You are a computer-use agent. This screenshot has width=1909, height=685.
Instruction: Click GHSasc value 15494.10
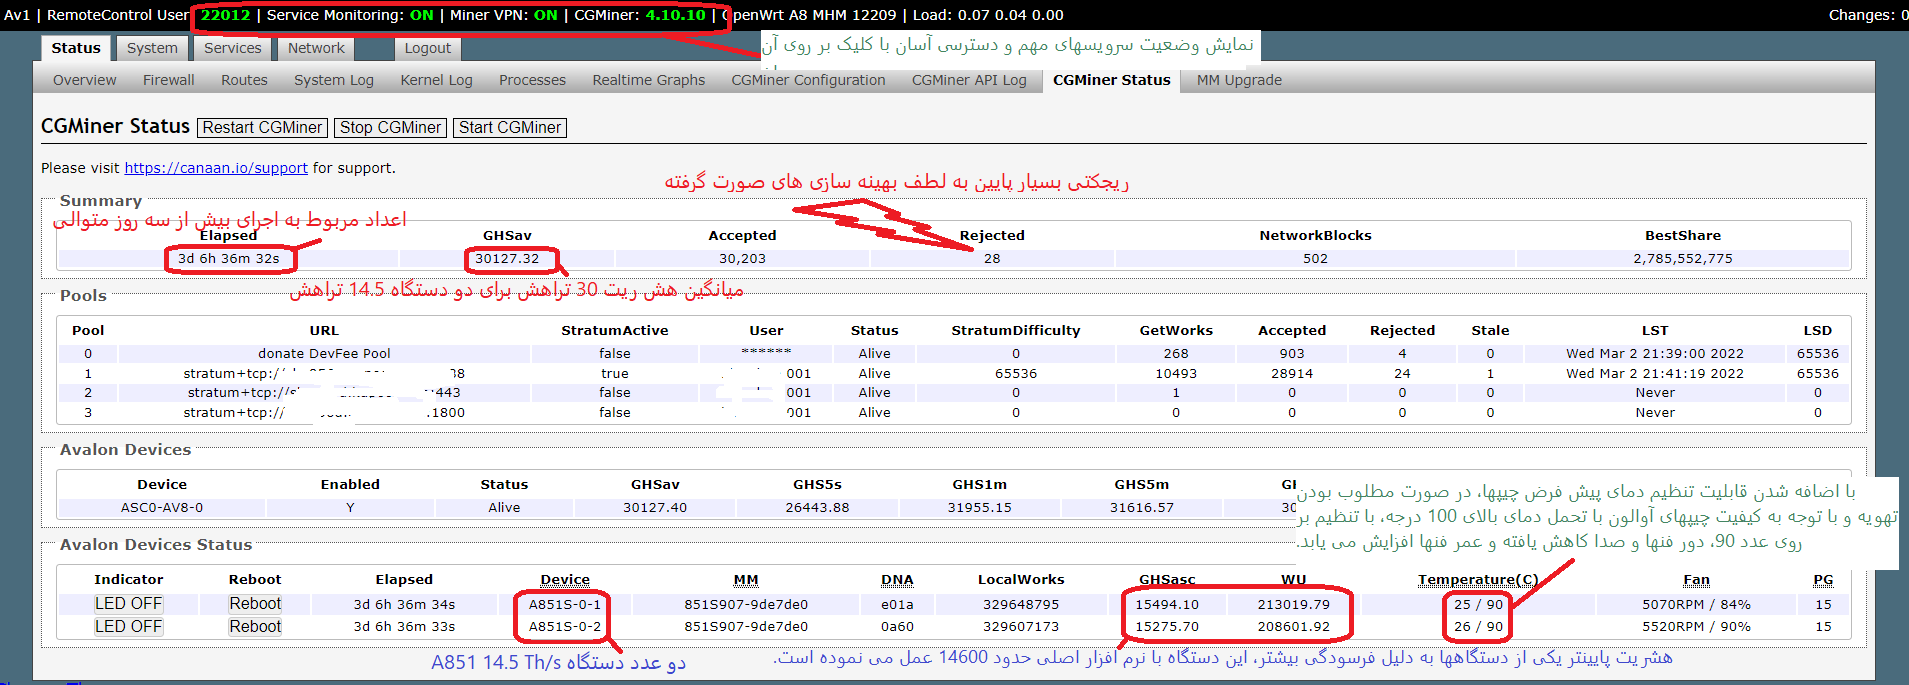tap(1167, 604)
